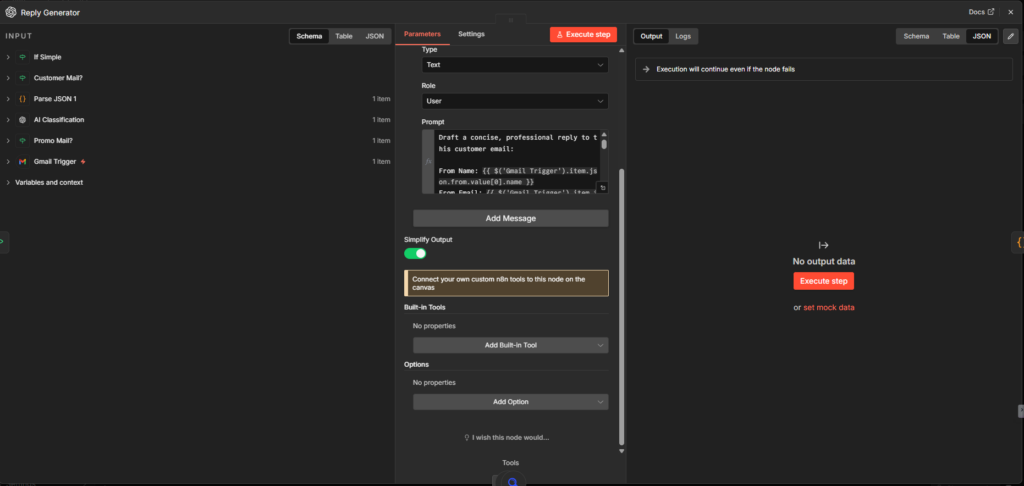
Task: Click the No output data text
Action: click(824, 261)
